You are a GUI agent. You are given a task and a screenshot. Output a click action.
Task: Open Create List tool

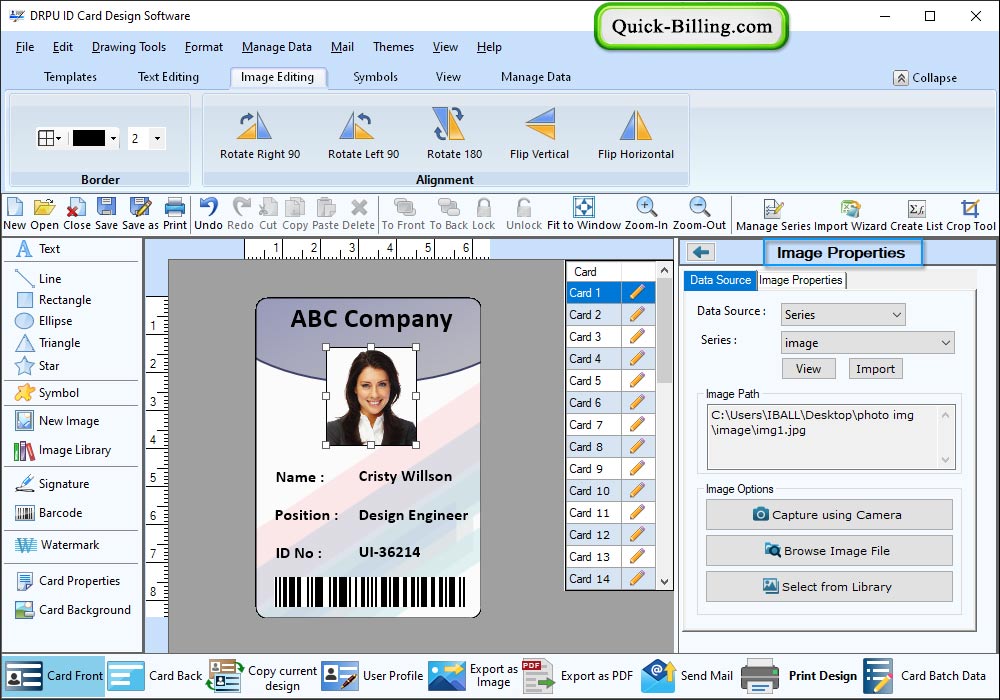coord(916,215)
